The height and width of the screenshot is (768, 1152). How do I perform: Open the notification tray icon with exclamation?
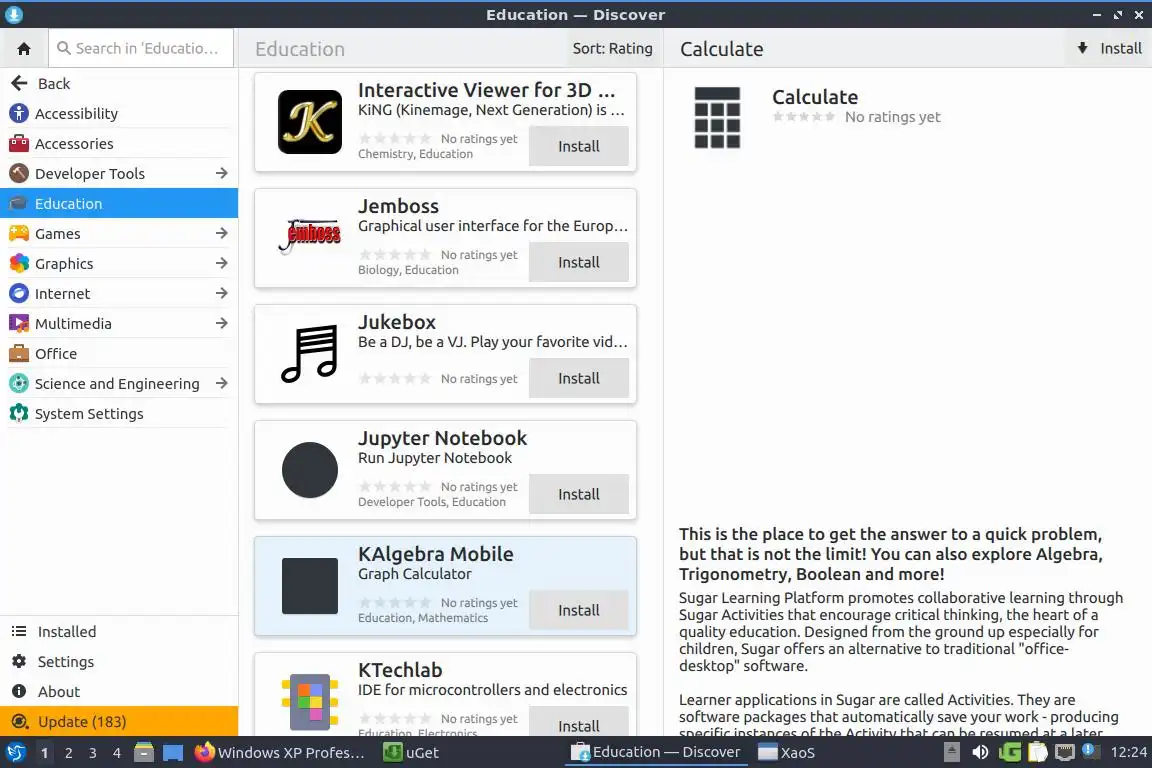[x=1091, y=752]
